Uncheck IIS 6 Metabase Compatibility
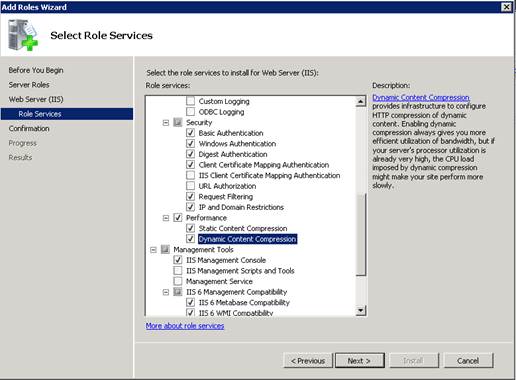The width and height of the screenshot is (516, 380). point(190,302)
